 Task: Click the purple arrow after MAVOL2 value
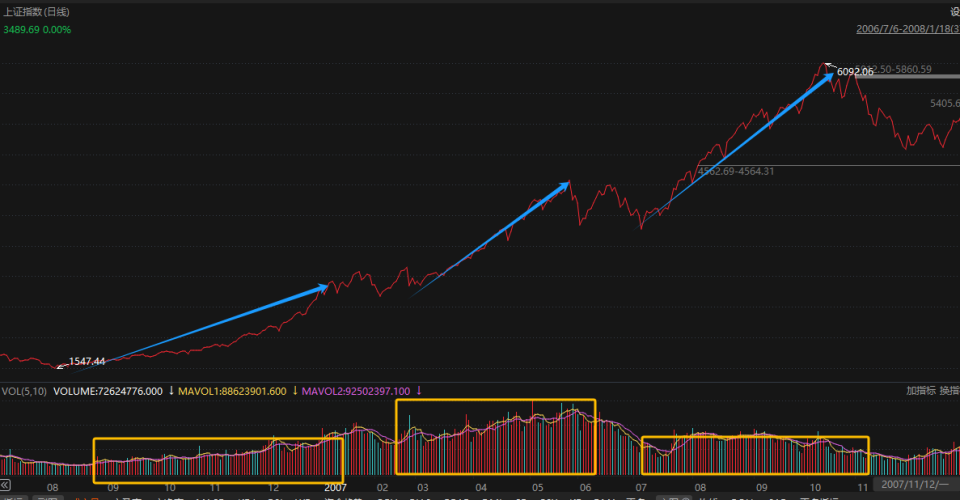tap(419, 390)
